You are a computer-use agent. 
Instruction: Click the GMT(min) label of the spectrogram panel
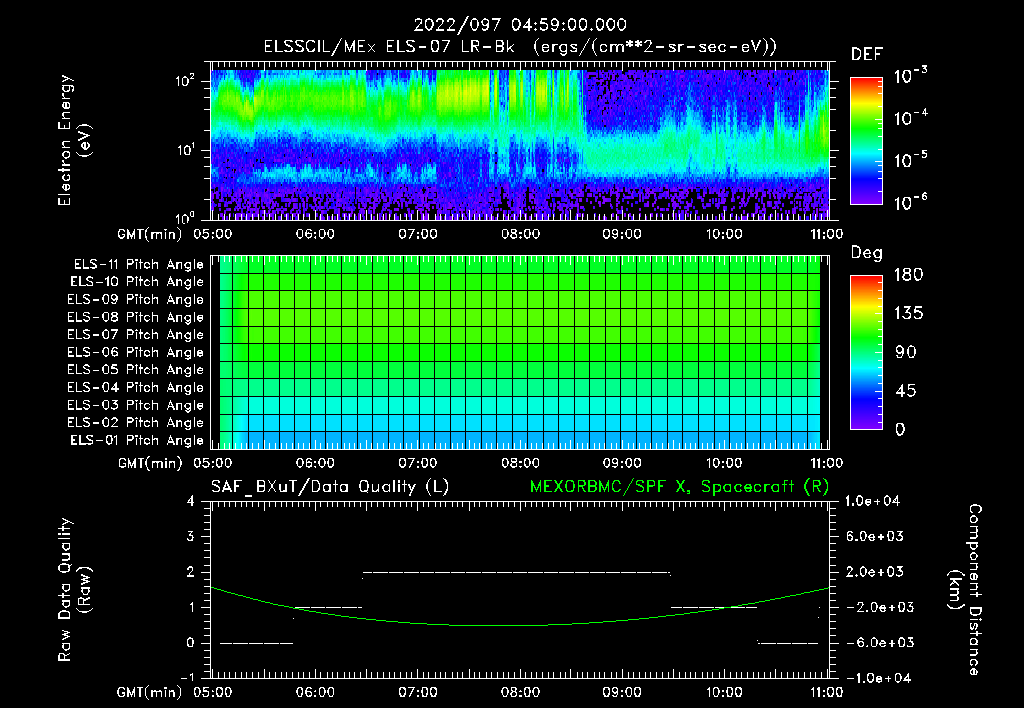(x=149, y=234)
